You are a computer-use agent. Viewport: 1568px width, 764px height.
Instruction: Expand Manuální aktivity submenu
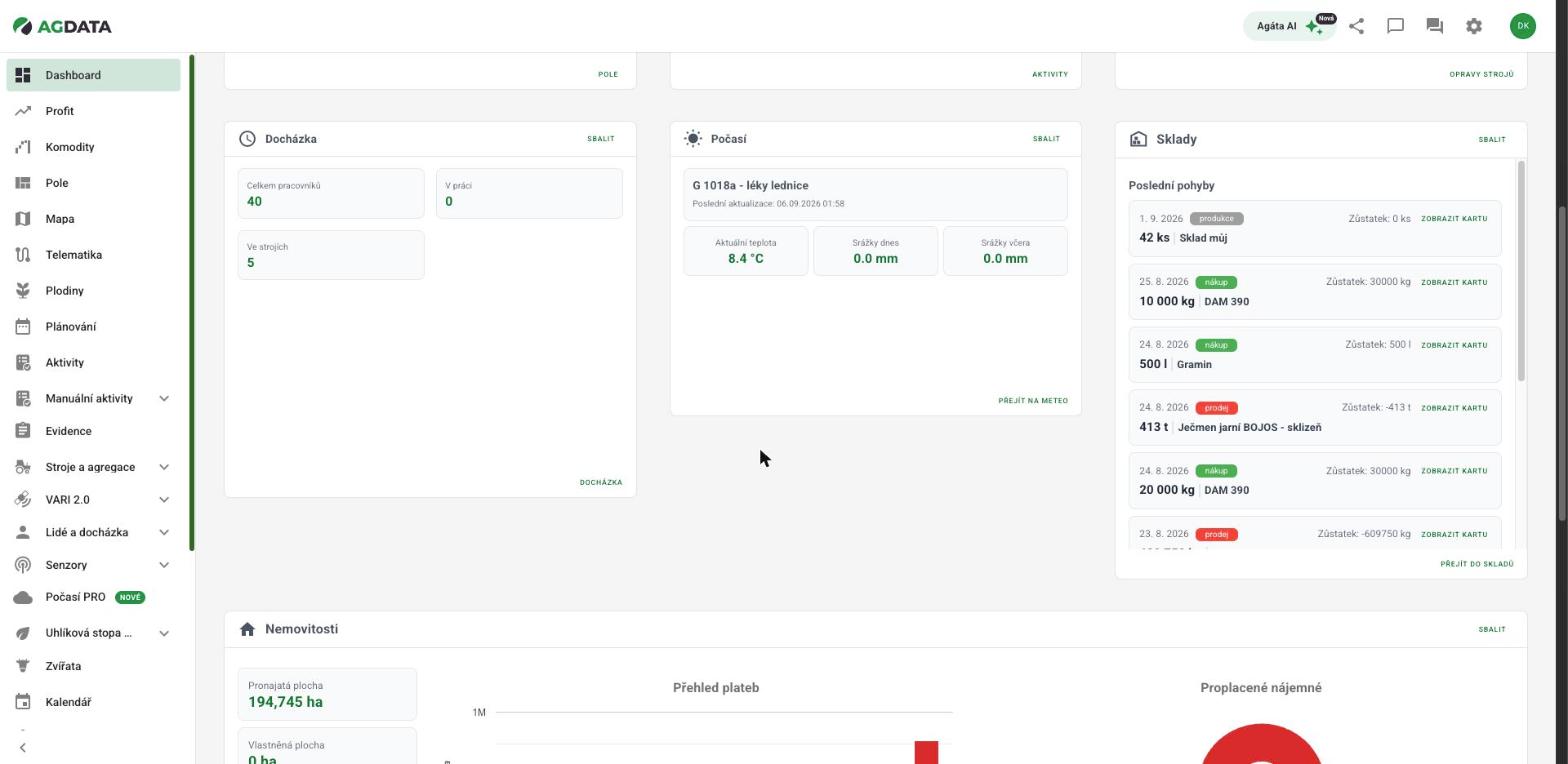164,399
